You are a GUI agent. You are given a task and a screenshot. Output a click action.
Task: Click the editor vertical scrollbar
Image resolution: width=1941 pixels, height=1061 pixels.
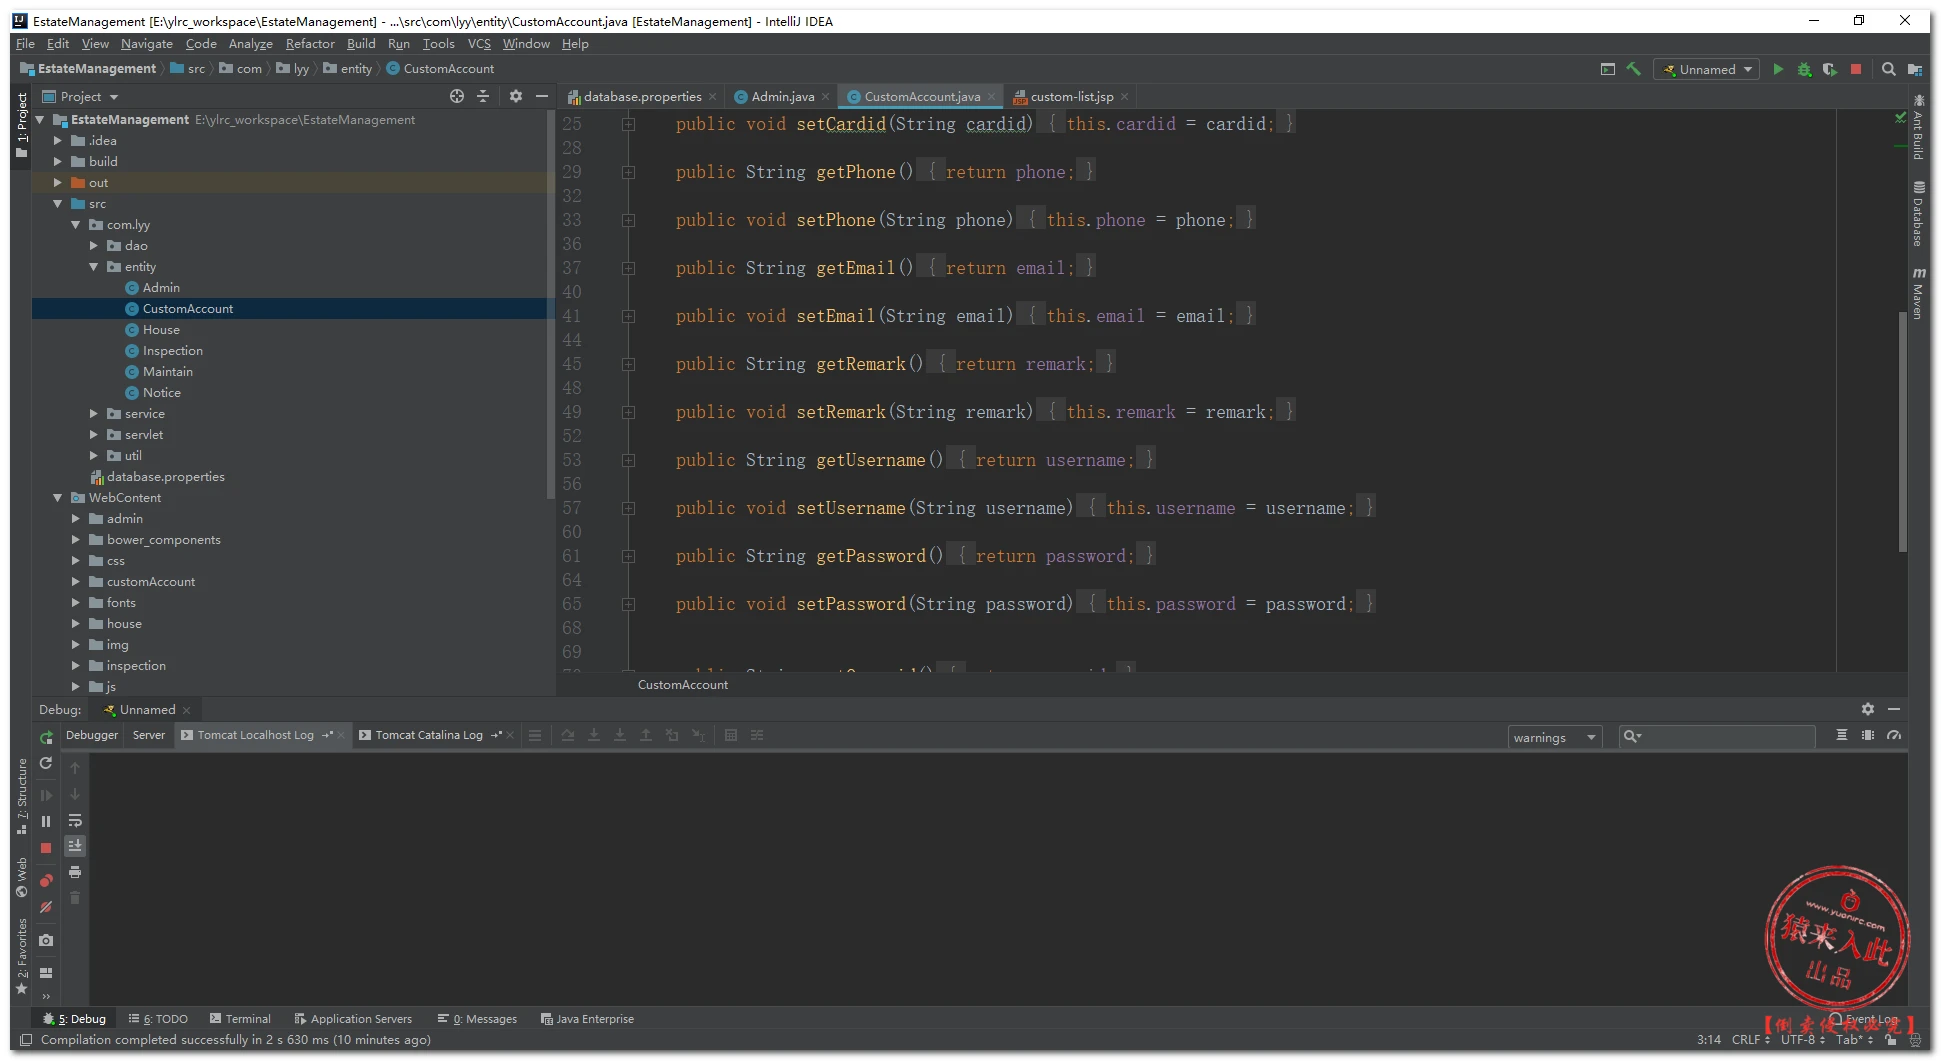(1902, 430)
